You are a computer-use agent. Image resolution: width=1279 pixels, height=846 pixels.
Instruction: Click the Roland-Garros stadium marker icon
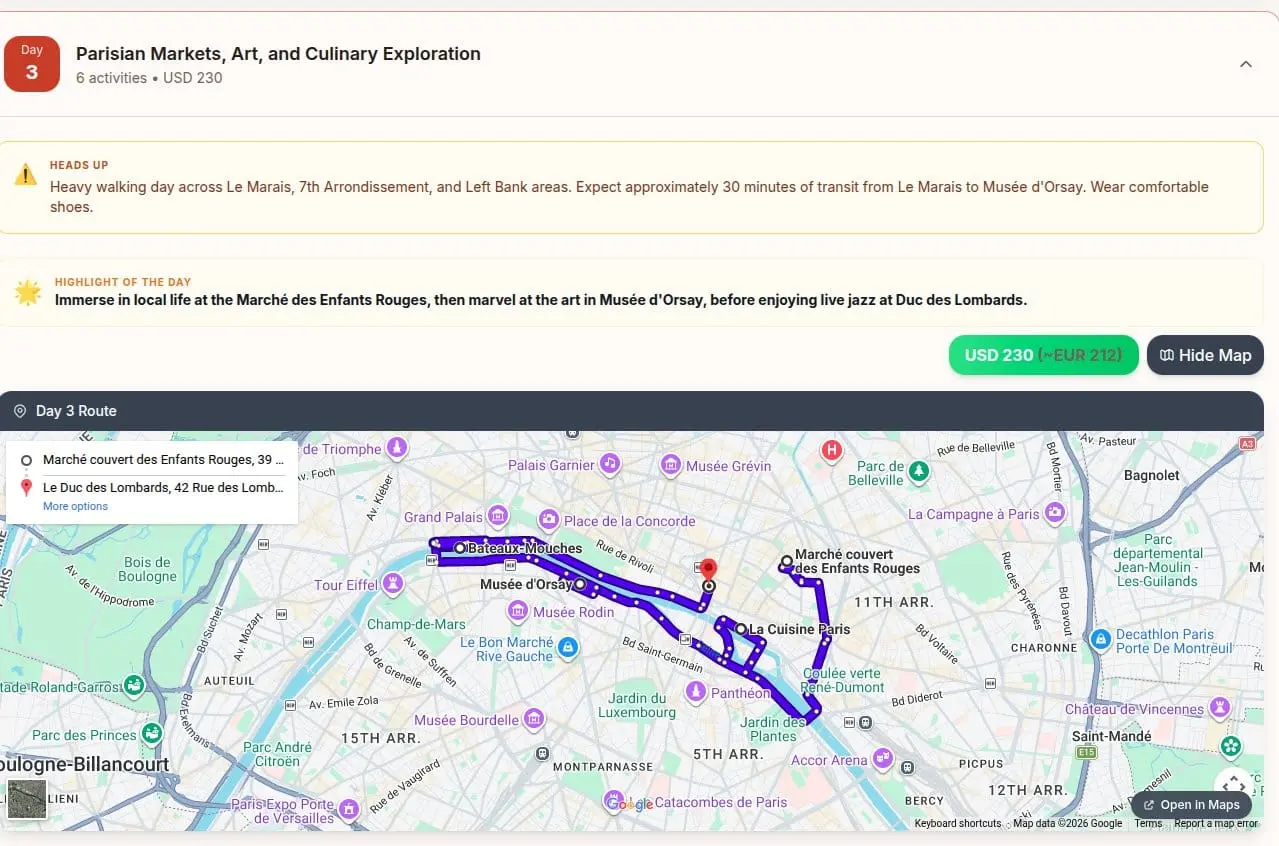133,686
